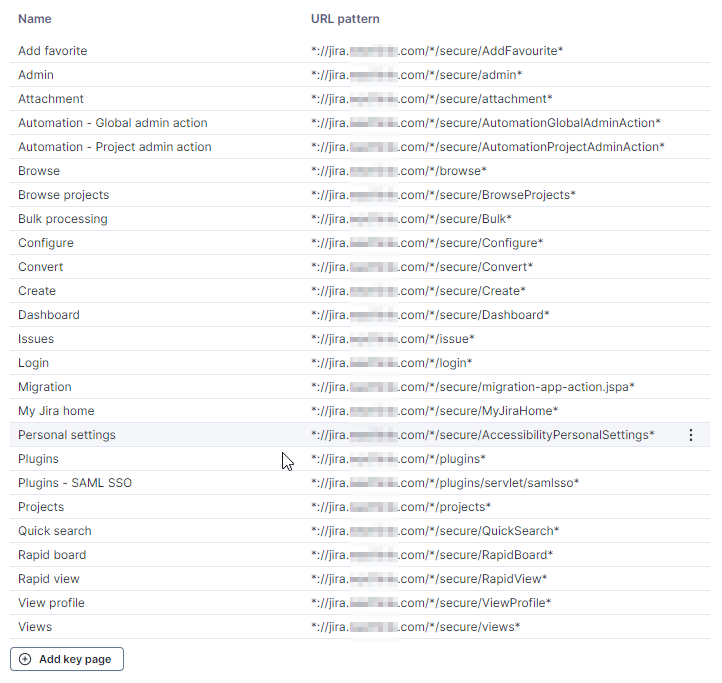Sort by the Name column header
This screenshot has height=683, width=722.
(35, 19)
